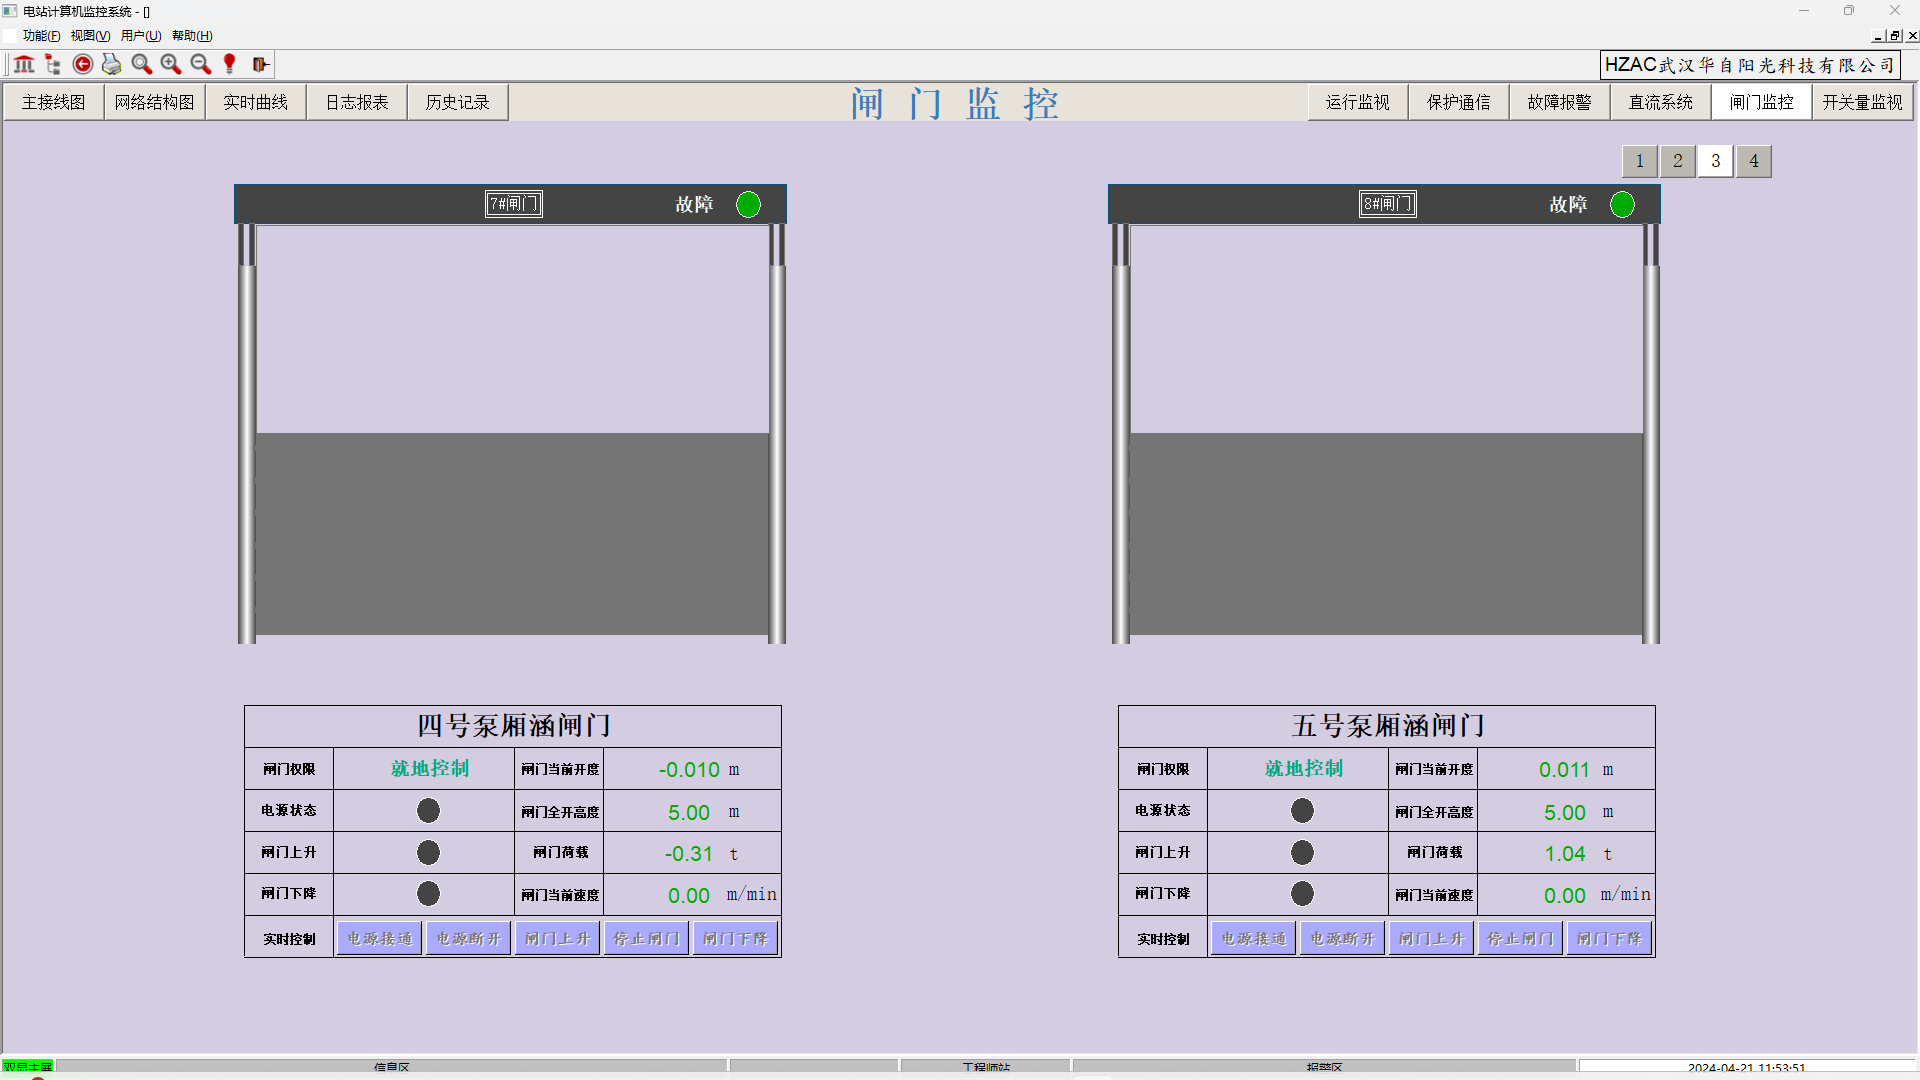Go to gate page 4

[x=1753, y=161]
